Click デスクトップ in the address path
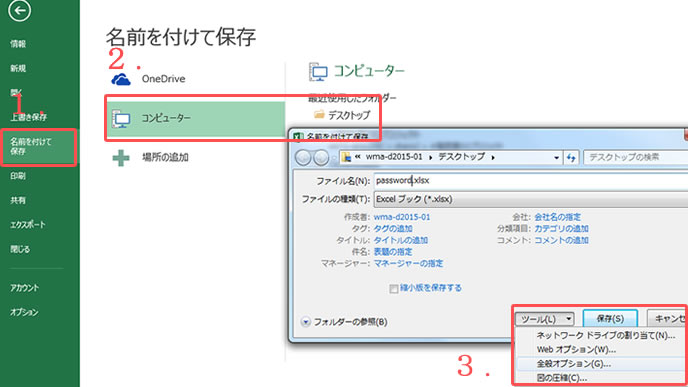Image resolution: width=688 pixels, height=387 pixels. [462, 157]
